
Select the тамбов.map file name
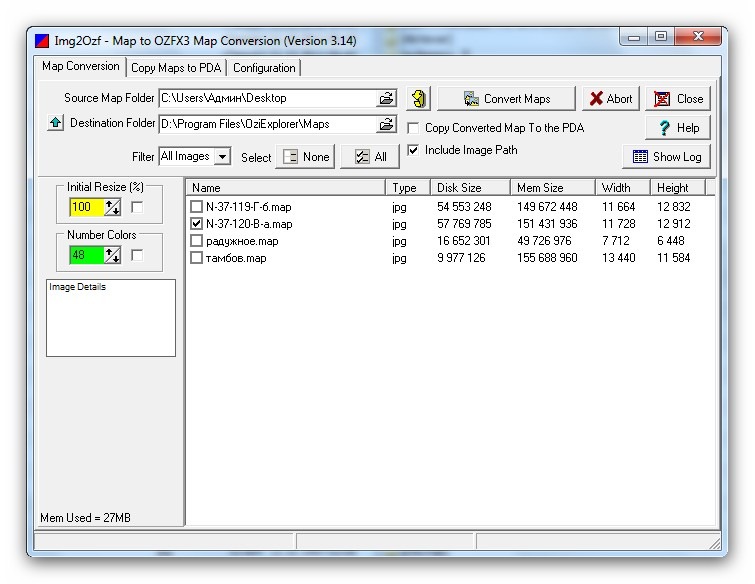236,258
